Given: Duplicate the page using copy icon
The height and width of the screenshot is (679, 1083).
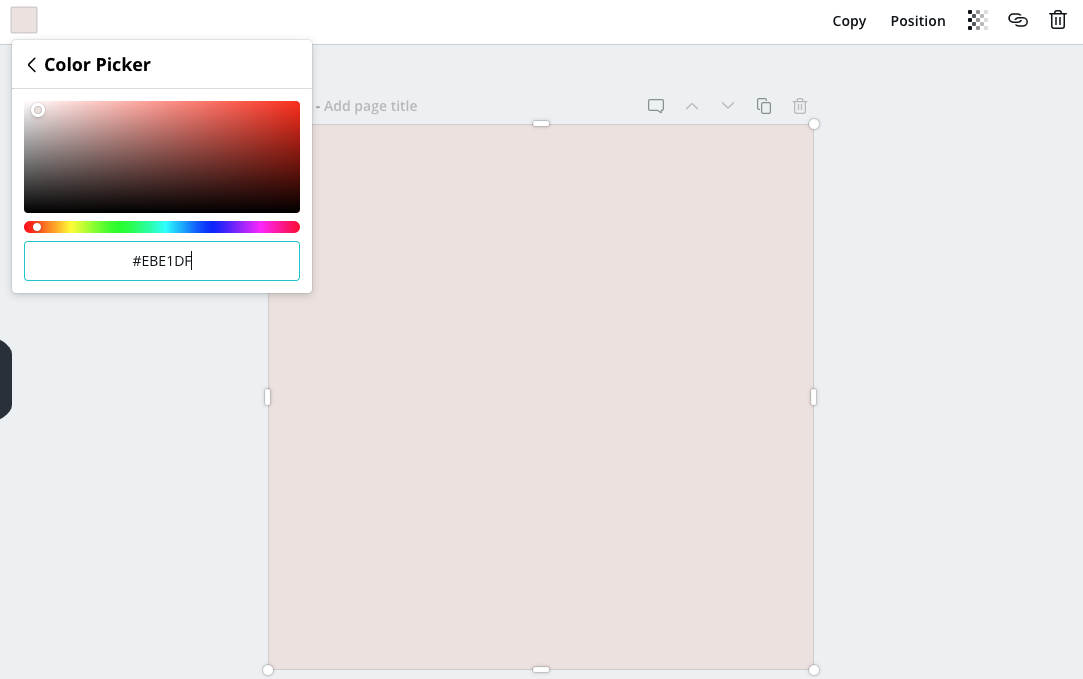Looking at the screenshot, I should tap(763, 106).
